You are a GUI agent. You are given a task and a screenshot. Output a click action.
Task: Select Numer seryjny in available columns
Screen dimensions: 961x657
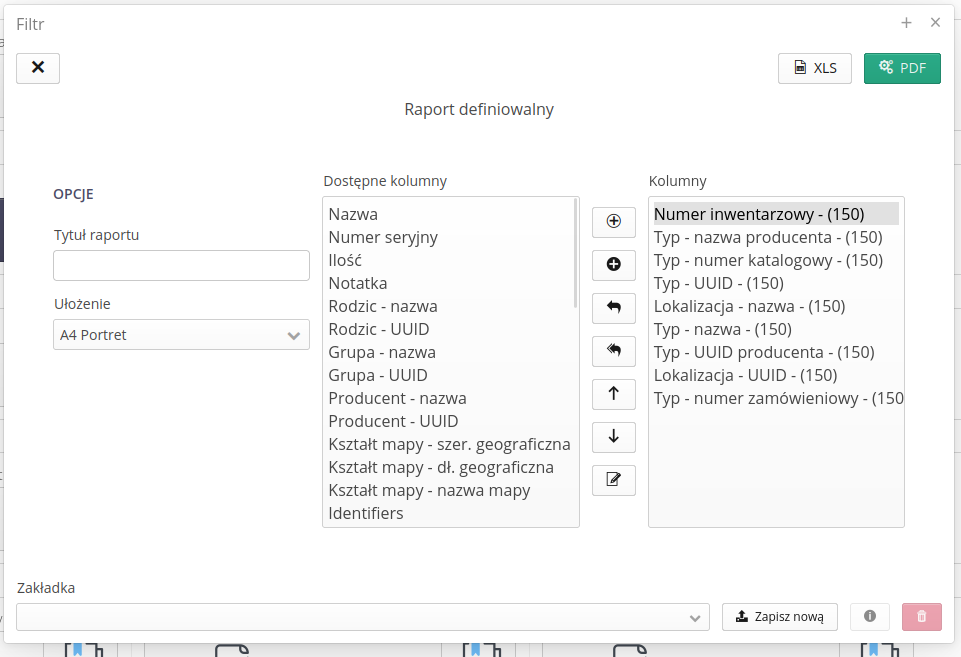(383, 237)
